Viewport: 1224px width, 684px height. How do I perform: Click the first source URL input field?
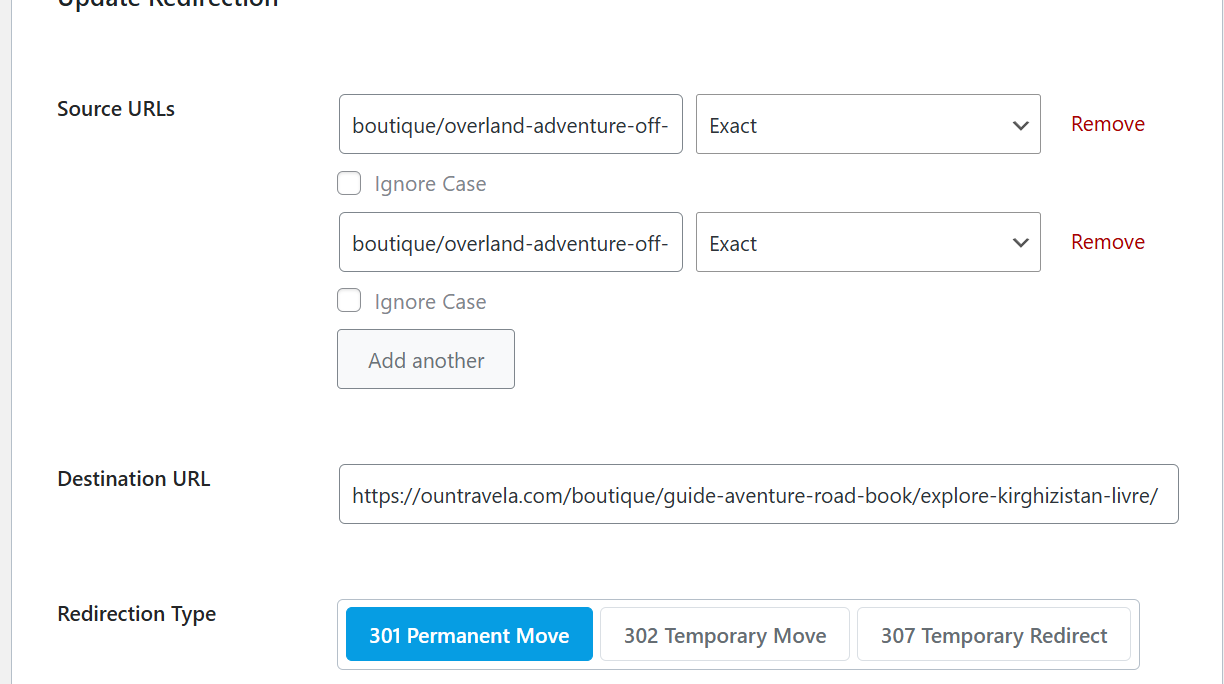(510, 125)
